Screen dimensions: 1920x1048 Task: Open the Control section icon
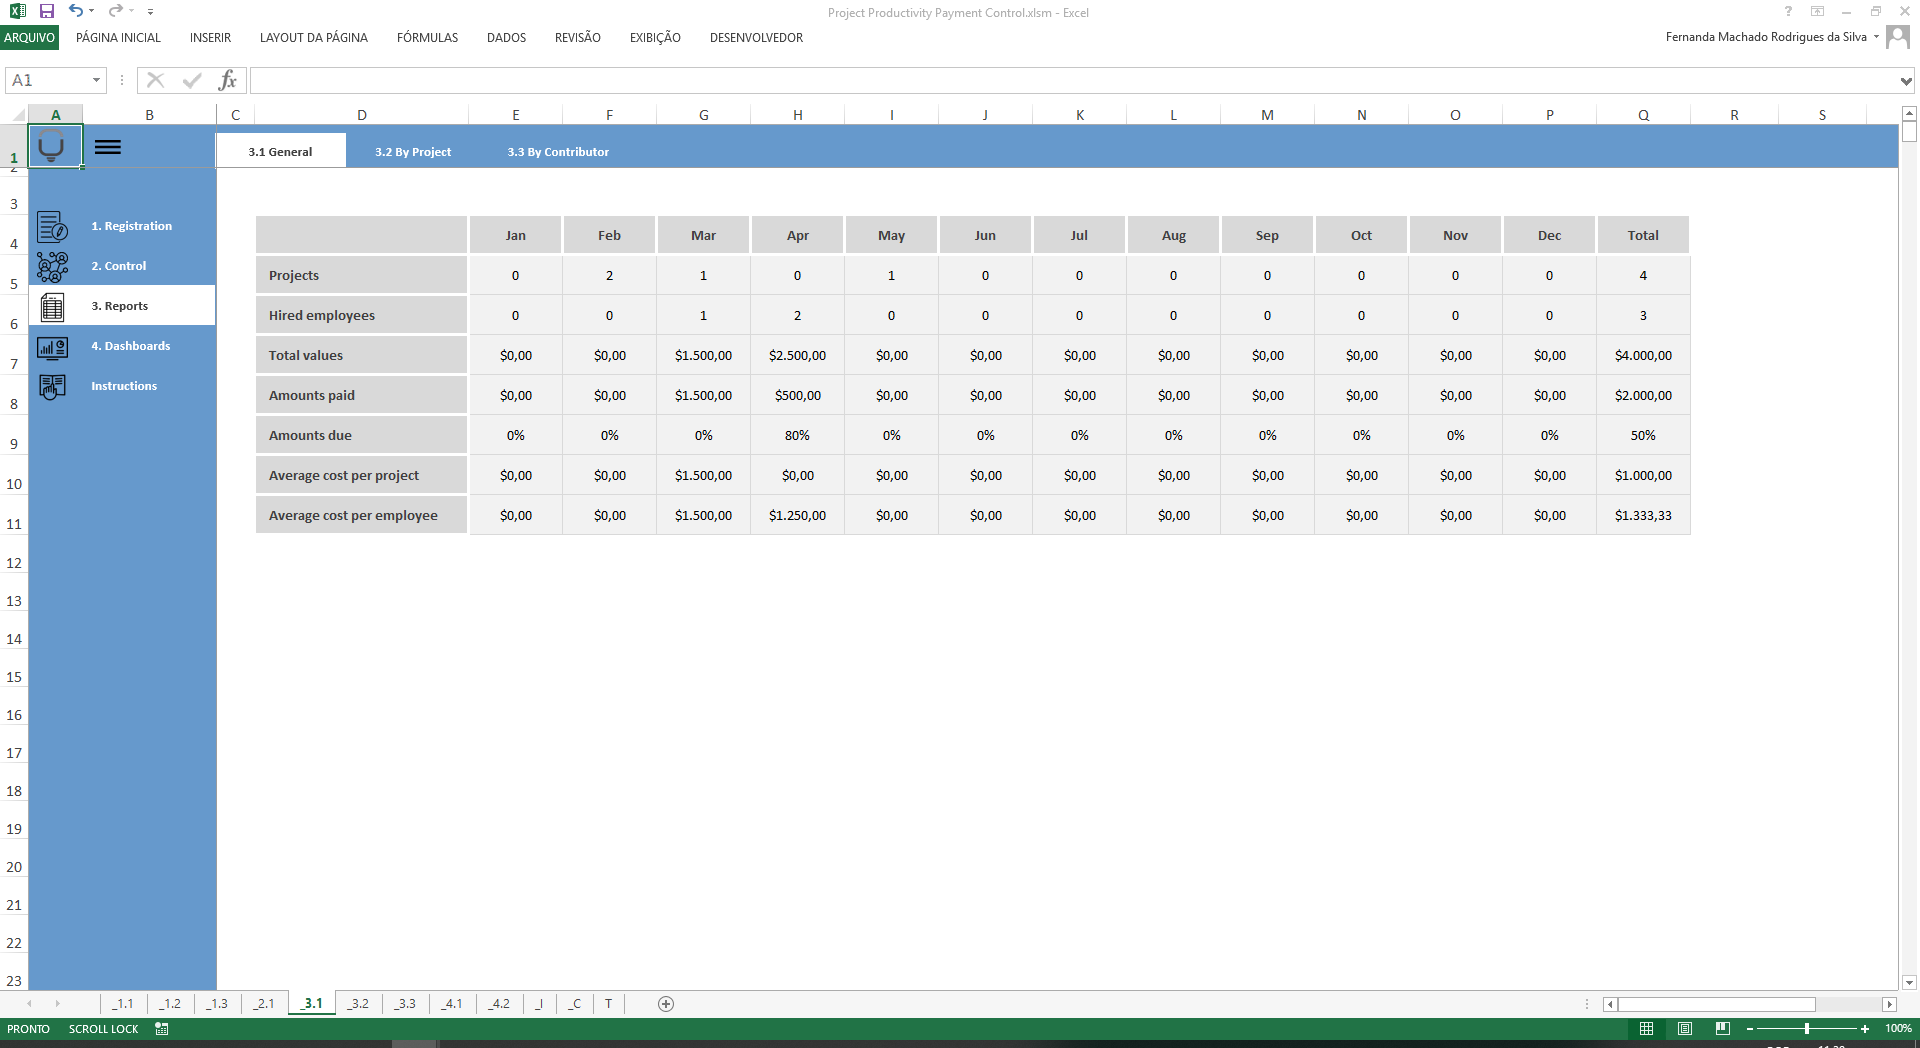click(x=51, y=267)
